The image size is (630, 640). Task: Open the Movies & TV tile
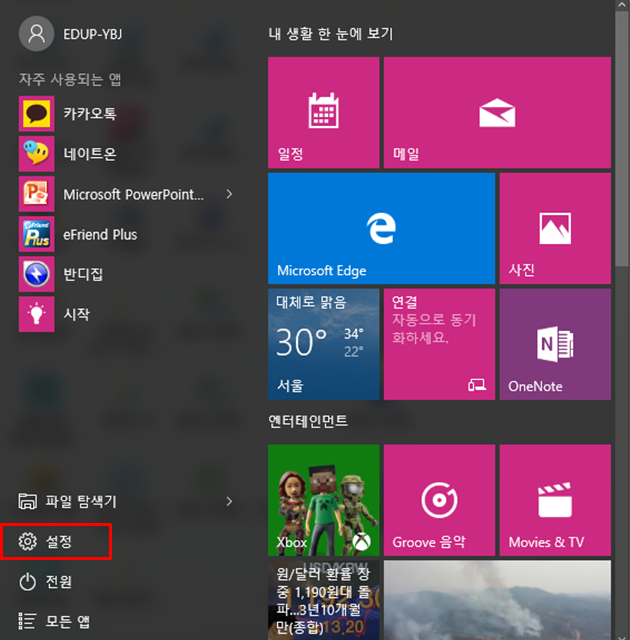(x=555, y=500)
